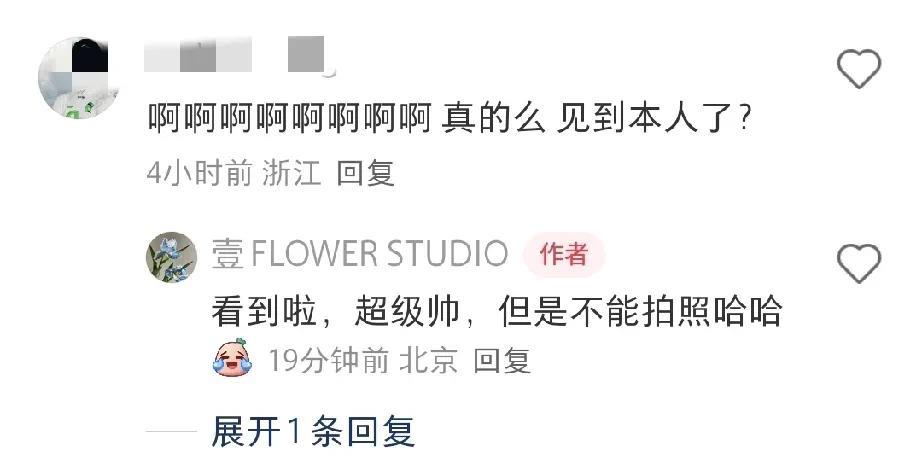The width and height of the screenshot is (908, 457).
Task: Open the 壹 FLOWER STUDIO flower avatar
Action: click(171, 257)
